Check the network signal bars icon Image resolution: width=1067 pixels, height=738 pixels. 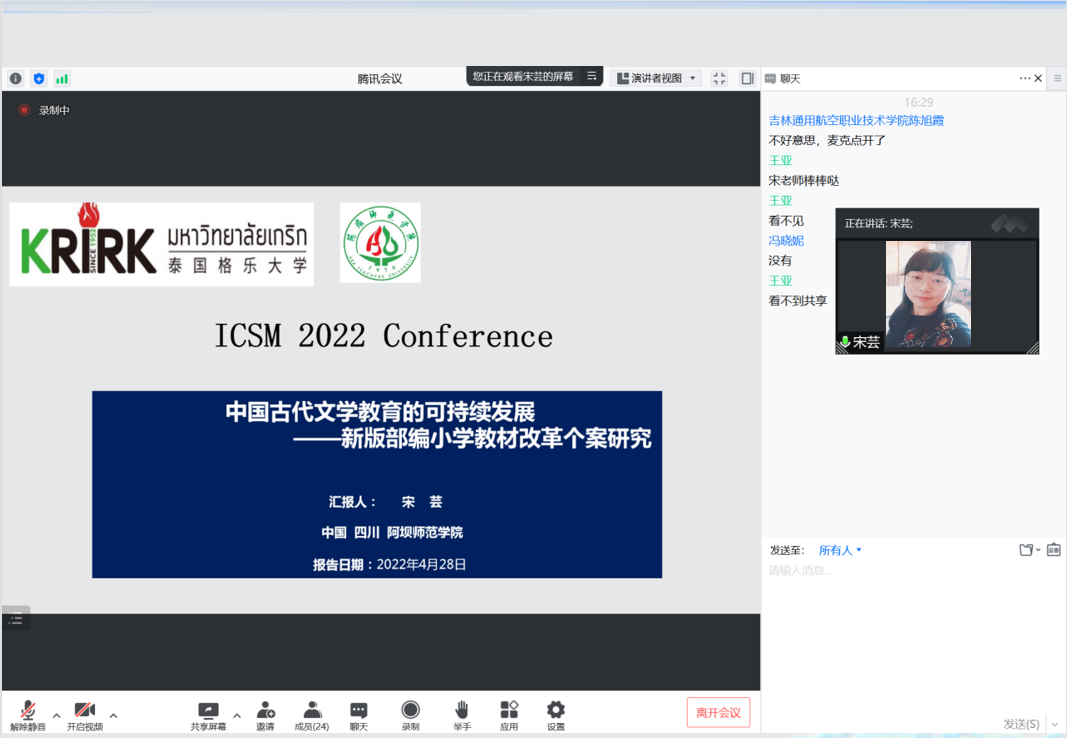tap(62, 78)
